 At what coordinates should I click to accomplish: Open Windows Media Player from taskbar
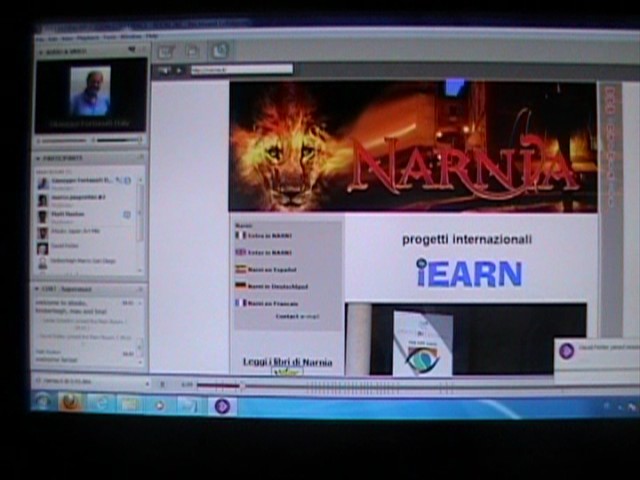click(160, 405)
